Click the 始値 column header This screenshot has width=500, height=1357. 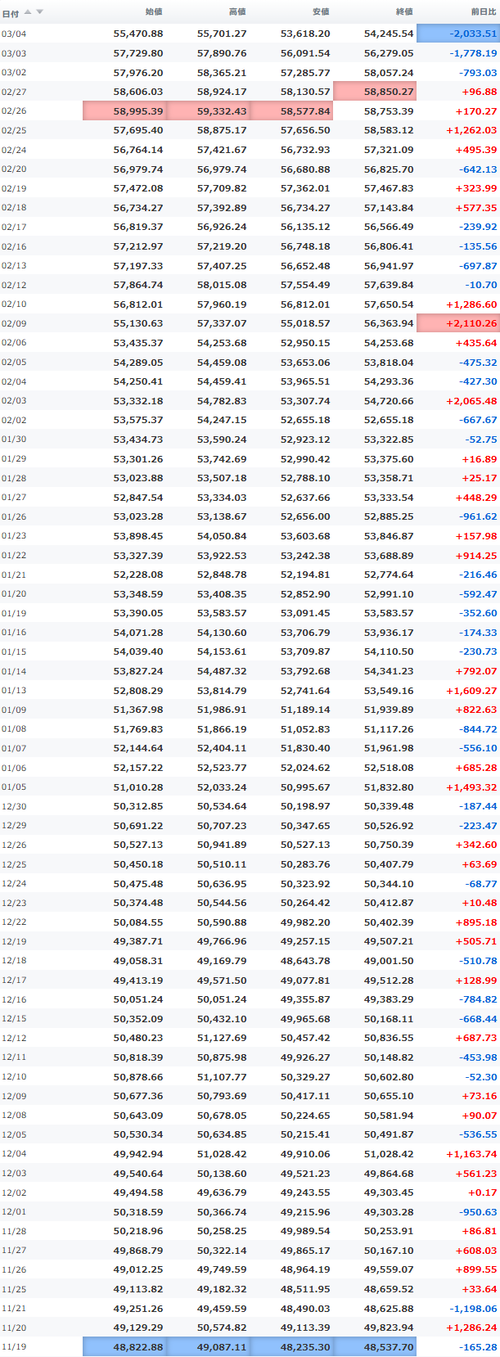[x=153, y=11]
